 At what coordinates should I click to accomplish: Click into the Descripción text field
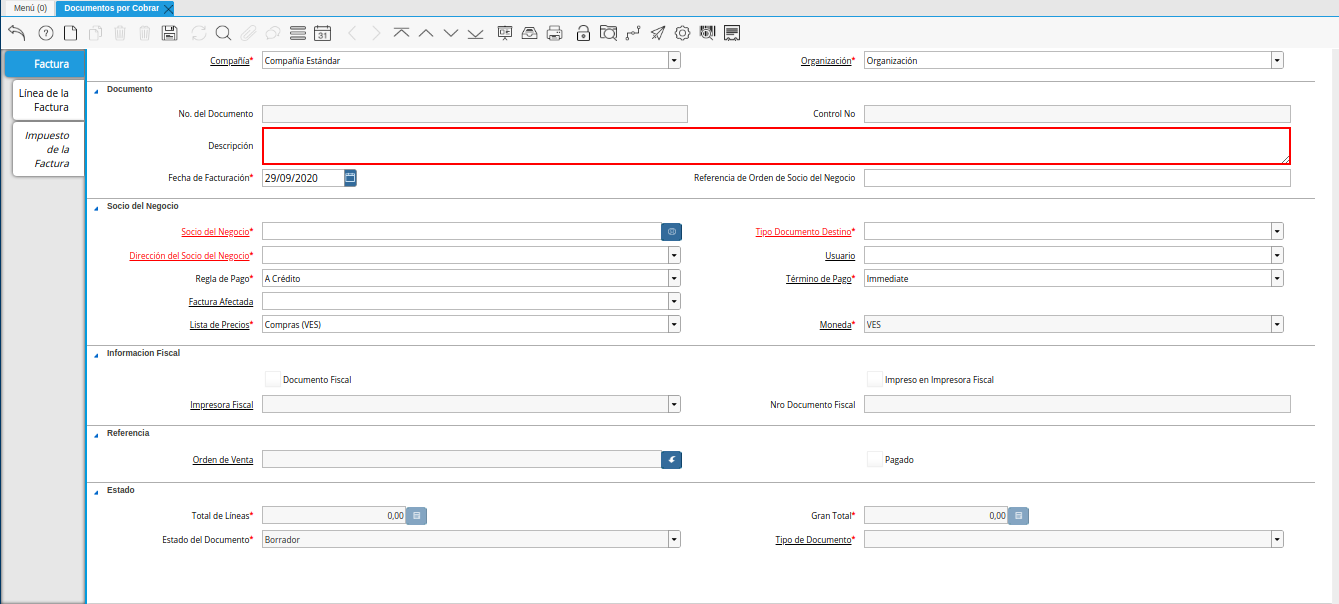[x=775, y=146]
